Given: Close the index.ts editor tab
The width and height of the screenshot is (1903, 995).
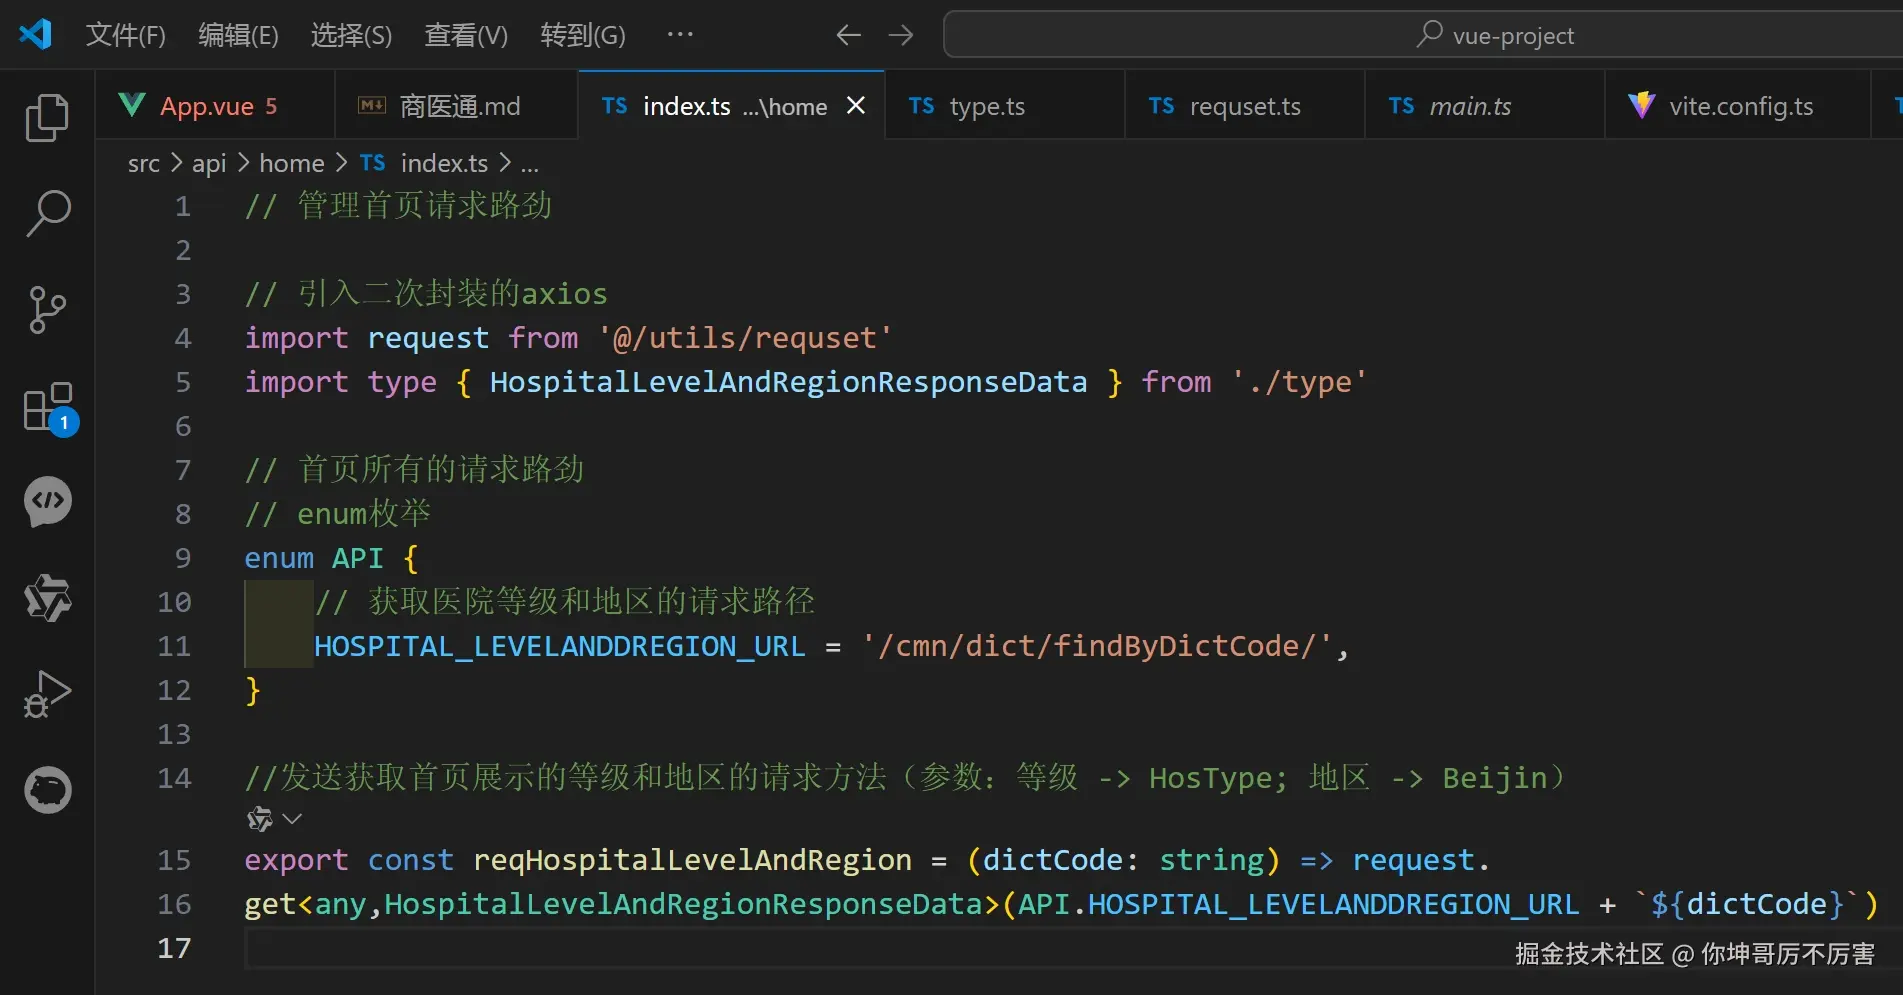Looking at the screenshot, I should (855, 105).
